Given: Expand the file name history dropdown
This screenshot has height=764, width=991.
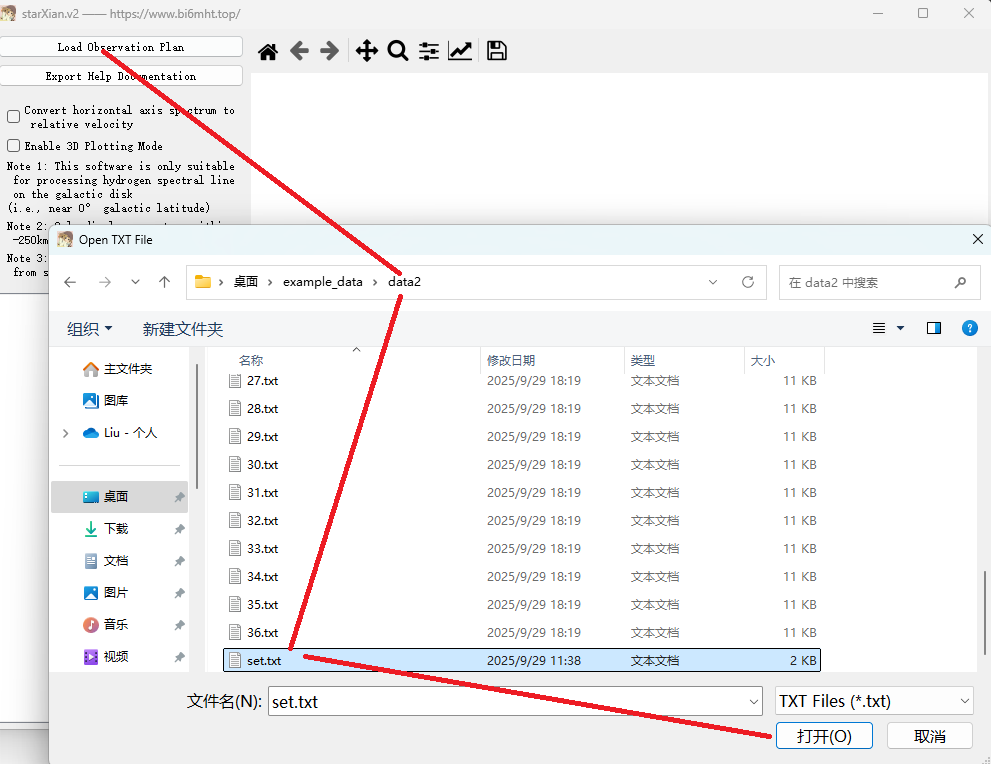Looking at the screenshot, I should pyautogui.click(x=752, y=702).
